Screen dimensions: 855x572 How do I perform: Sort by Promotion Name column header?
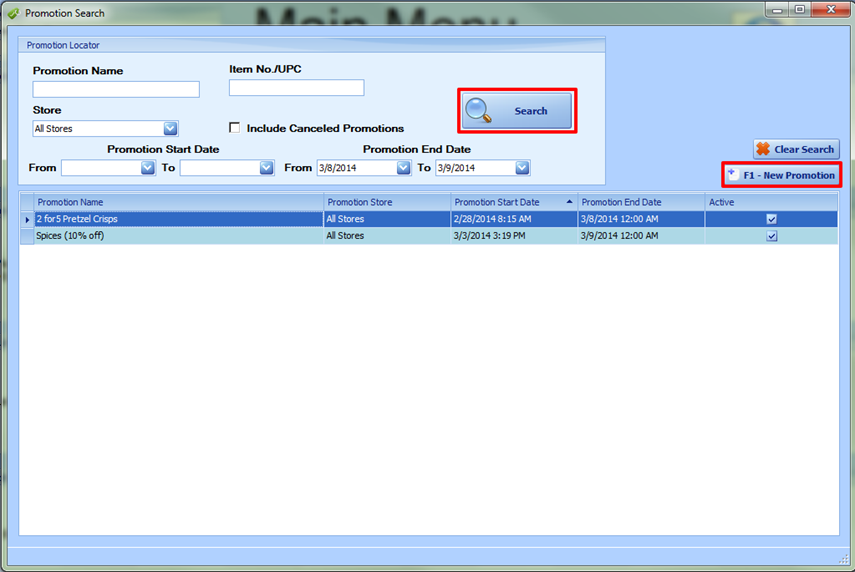pos(70,202)
